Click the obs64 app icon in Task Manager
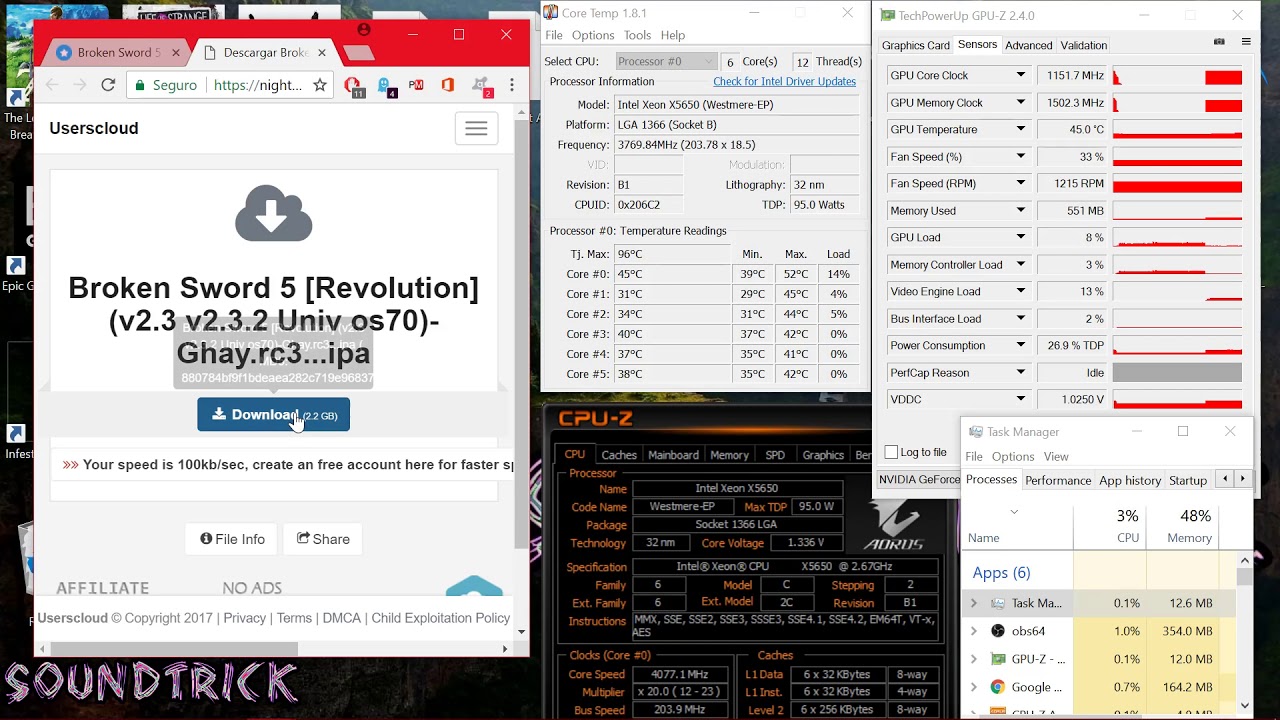 998,631
